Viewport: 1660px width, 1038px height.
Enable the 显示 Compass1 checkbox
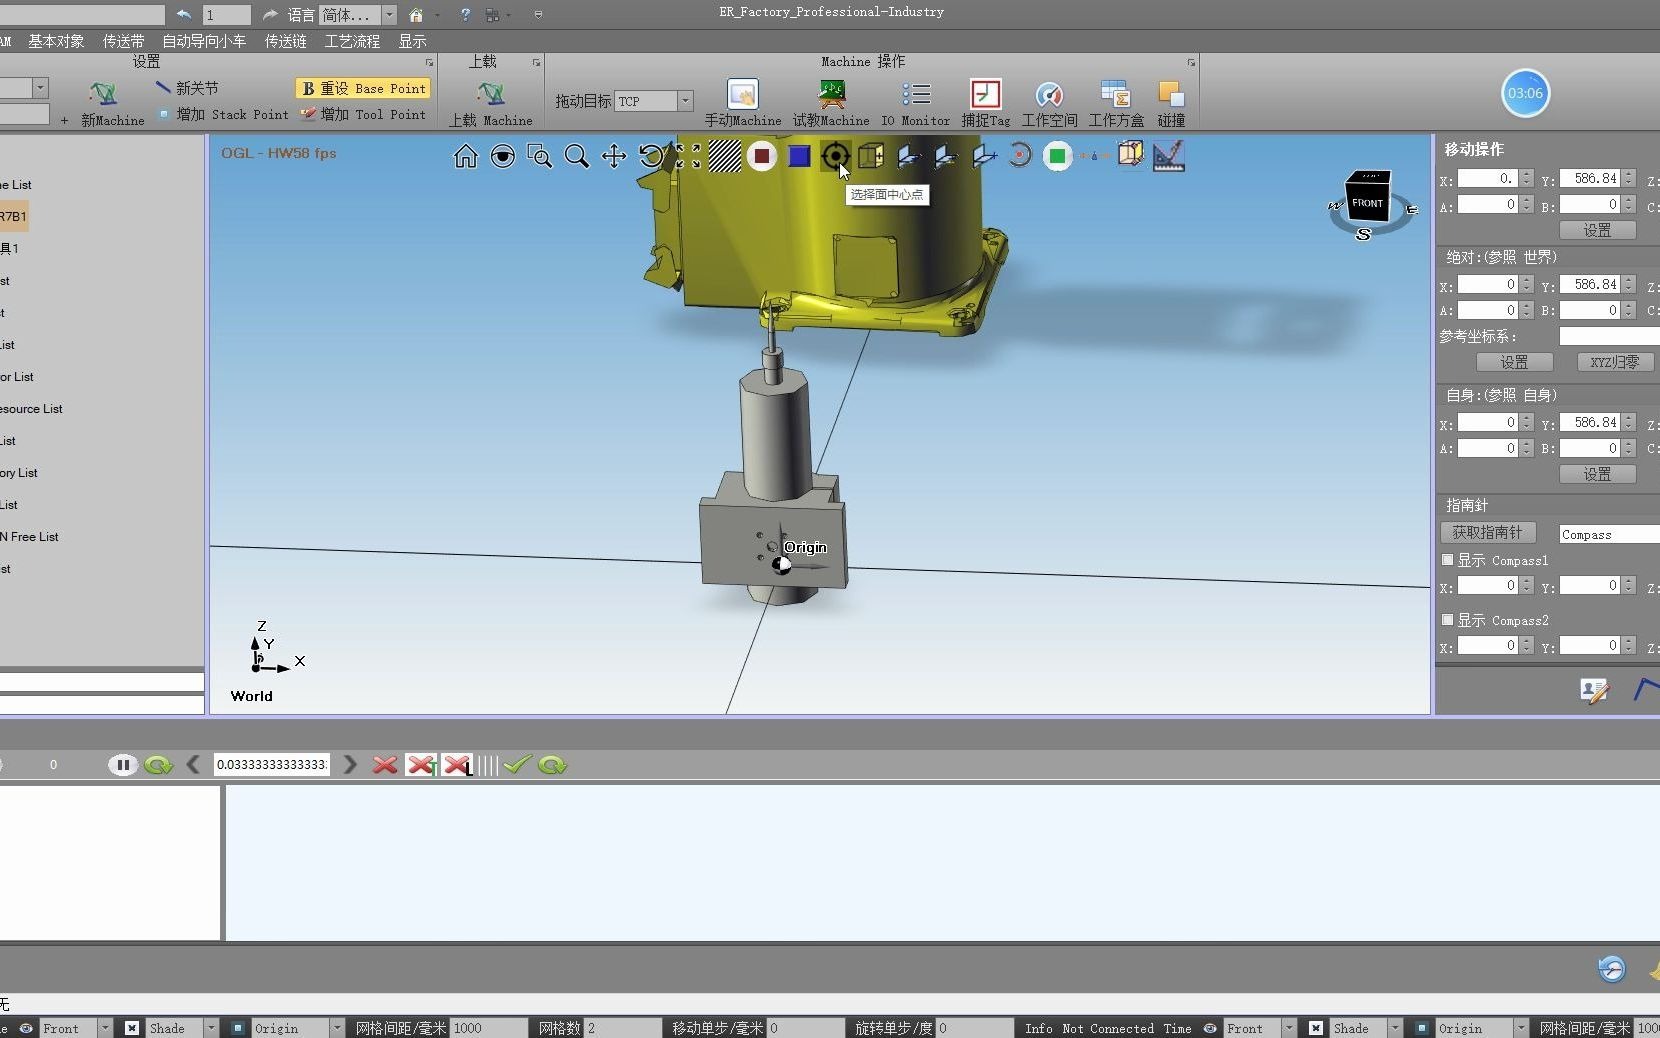coord(1449,560)
